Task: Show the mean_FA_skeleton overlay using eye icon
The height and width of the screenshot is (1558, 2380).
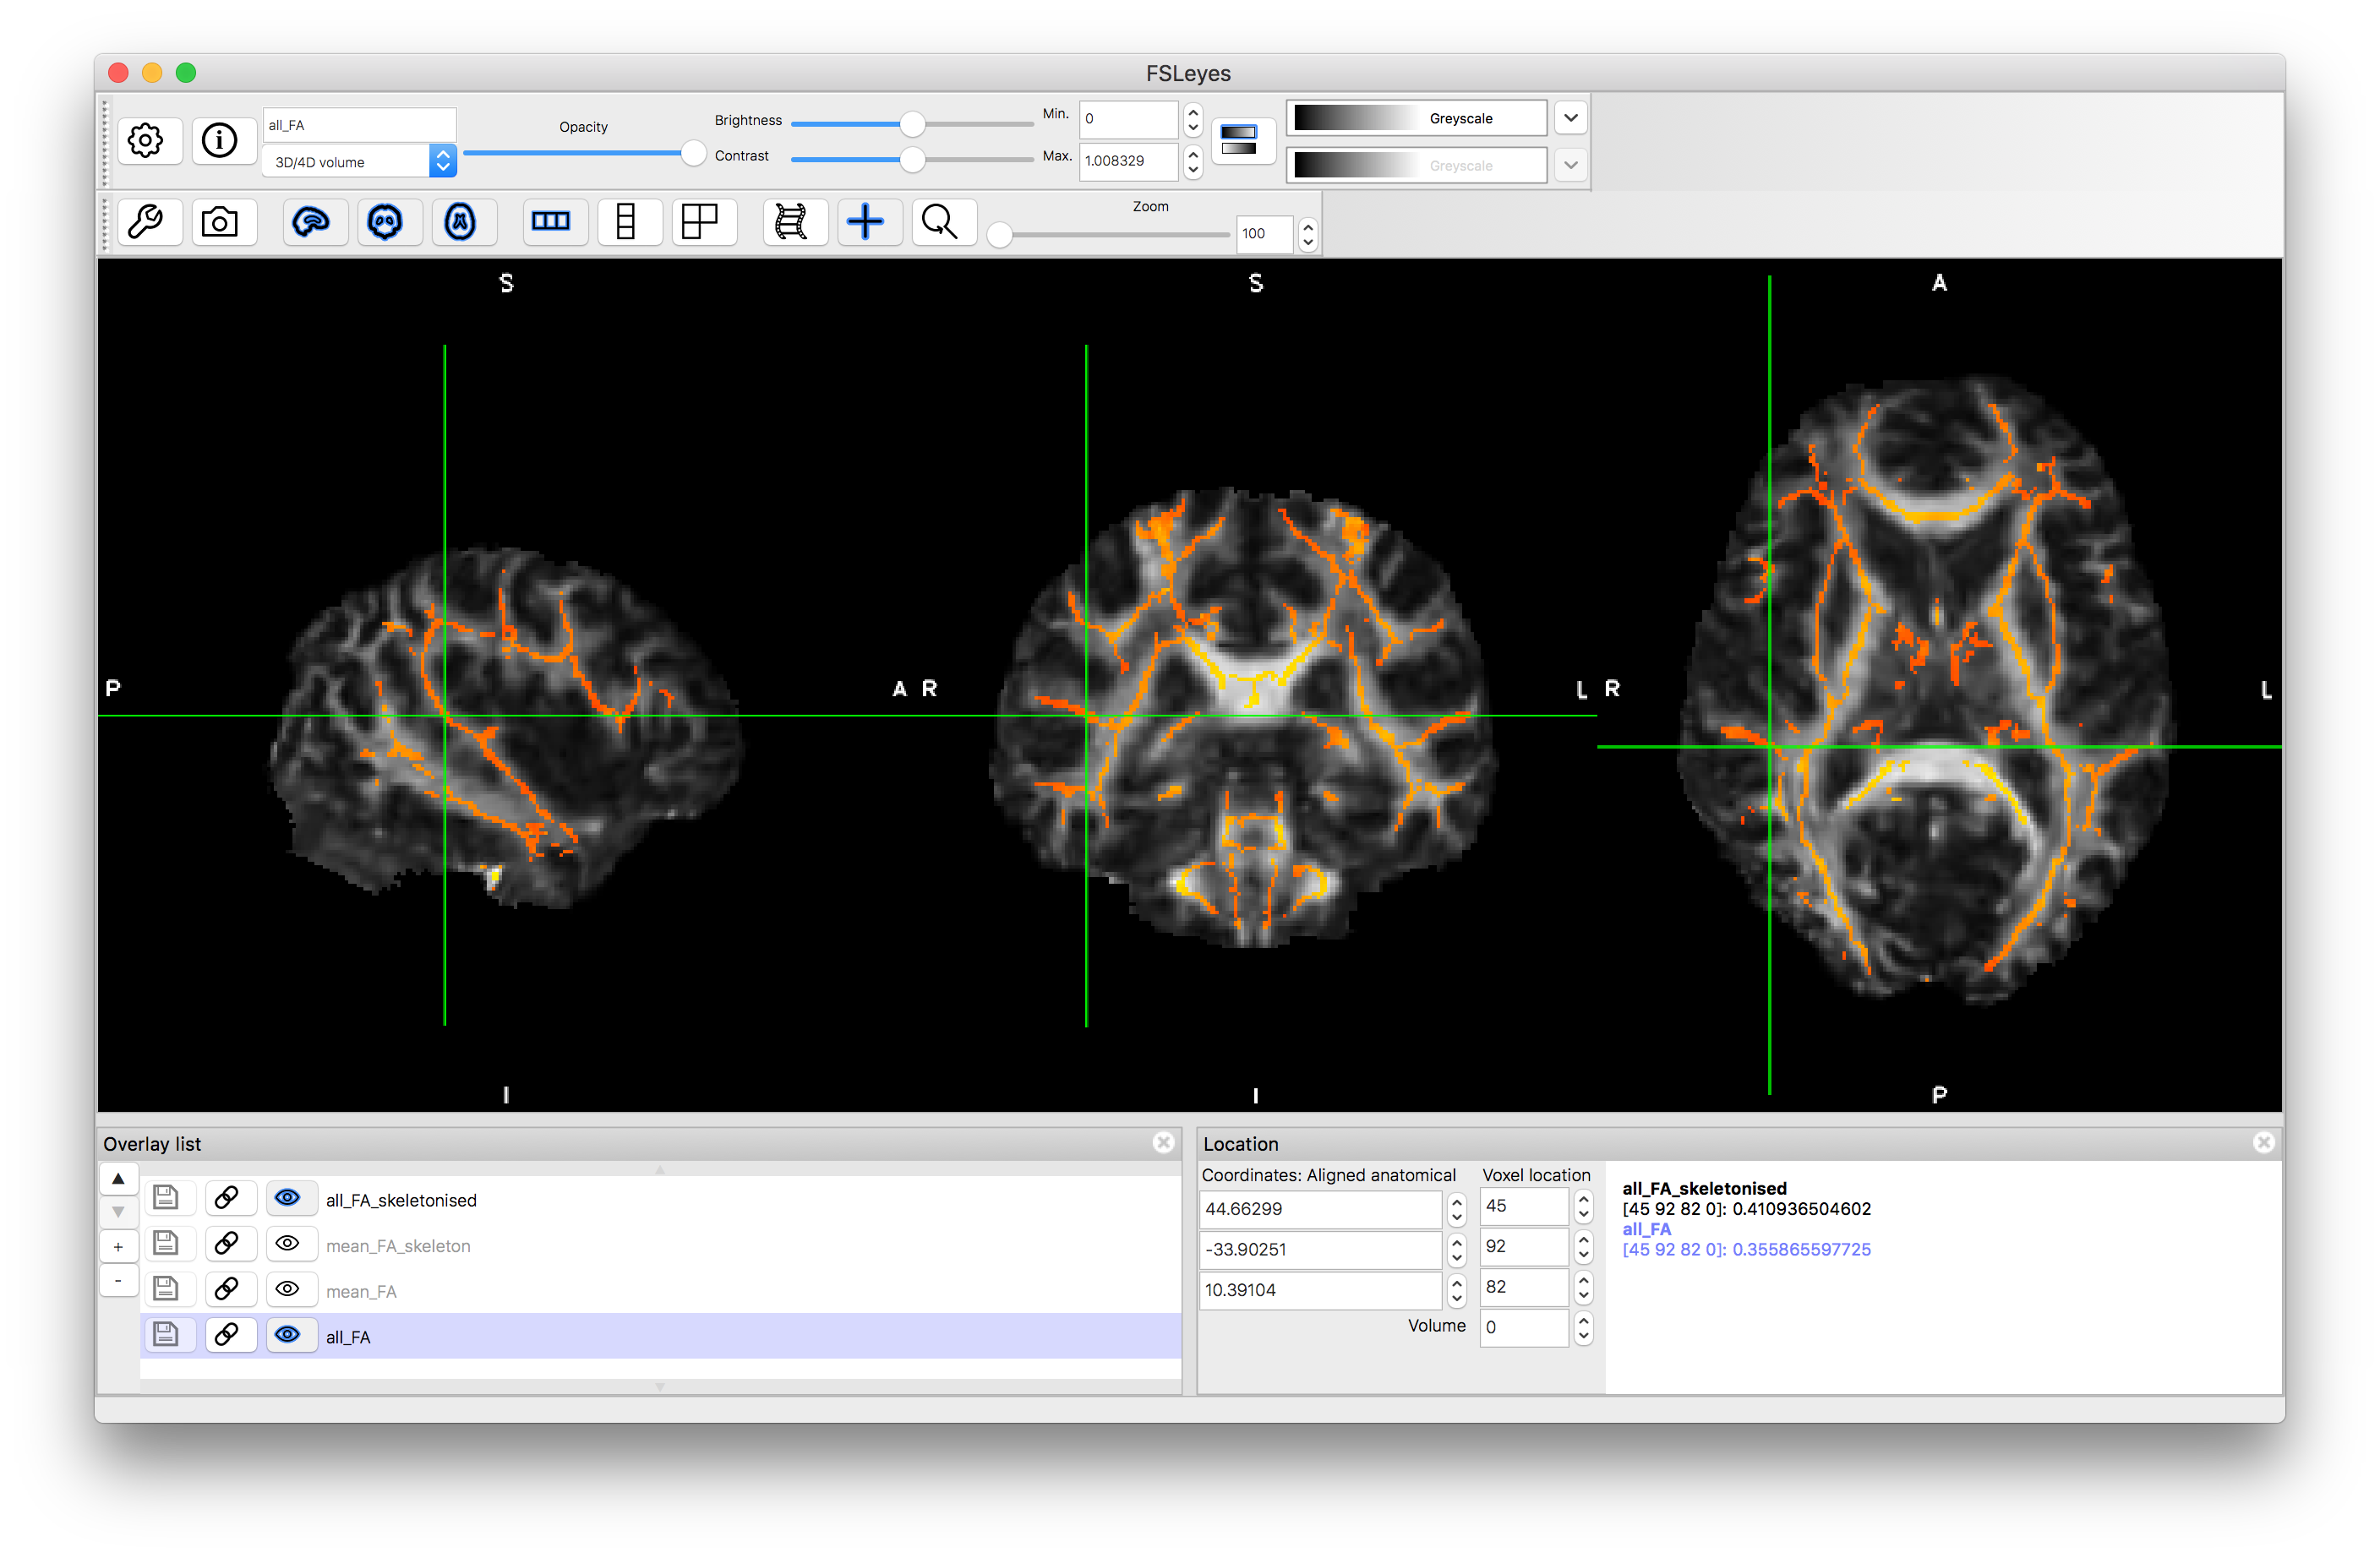Action: click(287, 1244)
